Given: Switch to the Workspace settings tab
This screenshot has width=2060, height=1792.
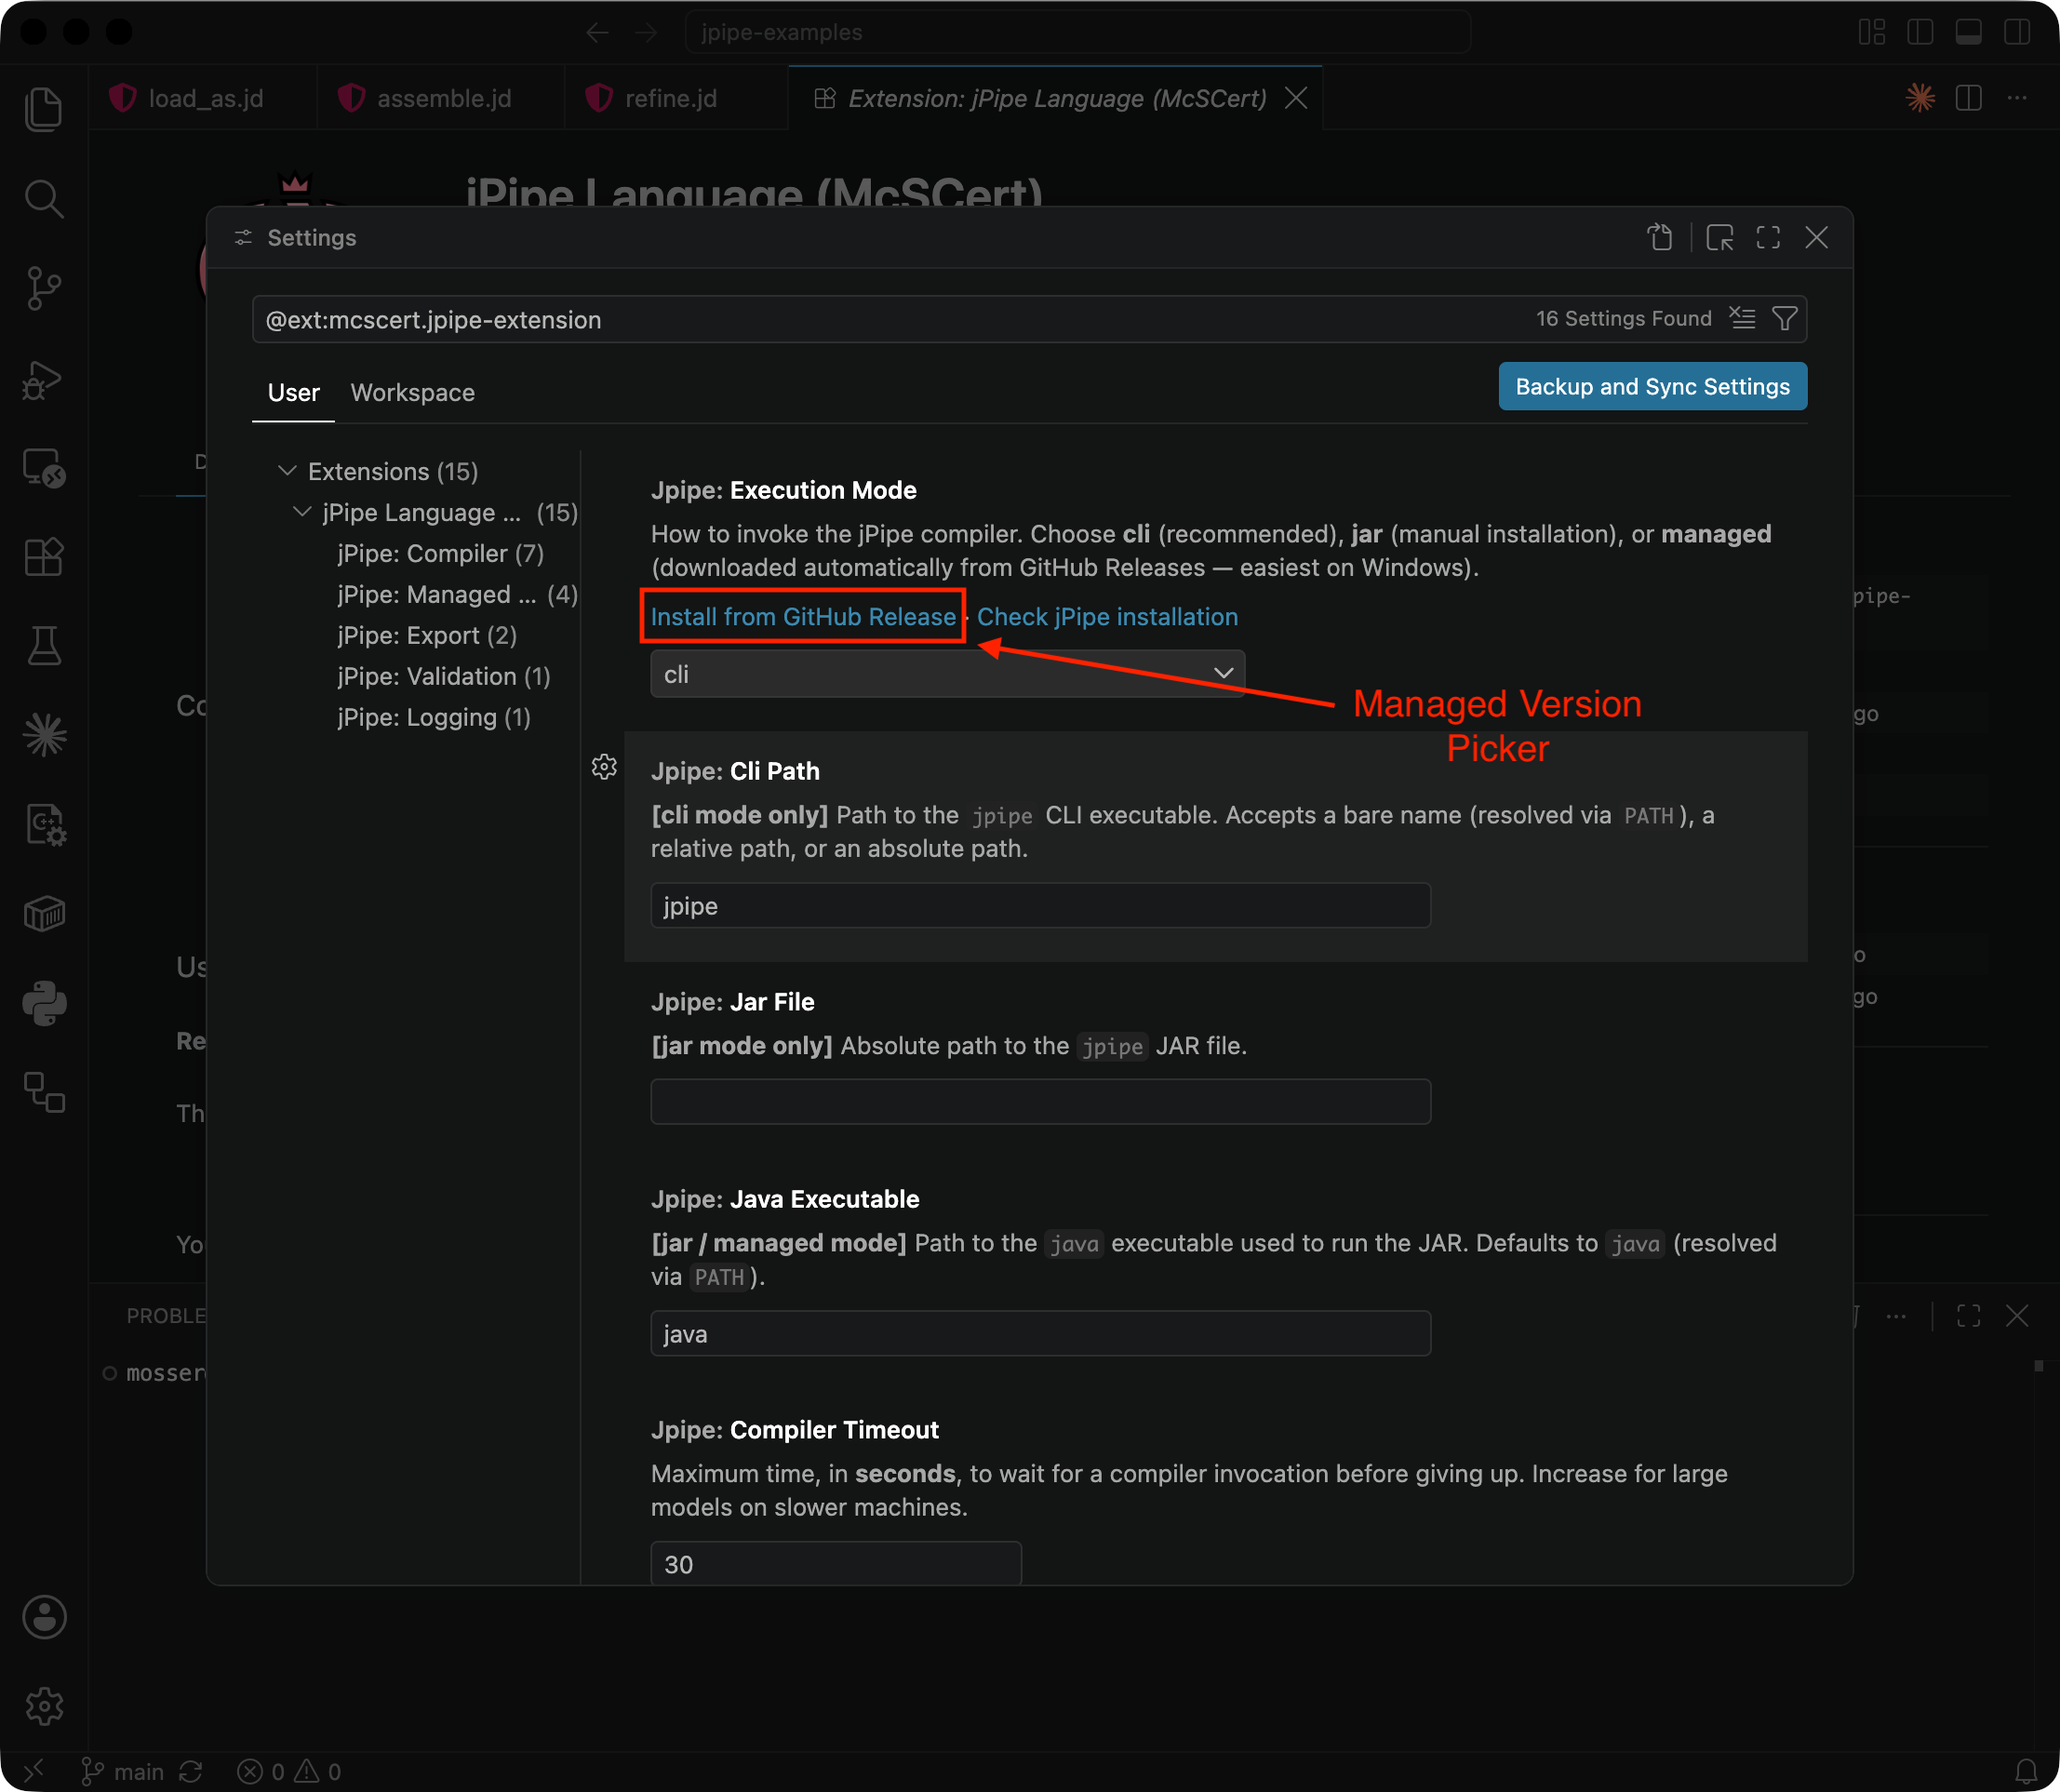Looking at the screenshot, I should (x=412, y=393).
